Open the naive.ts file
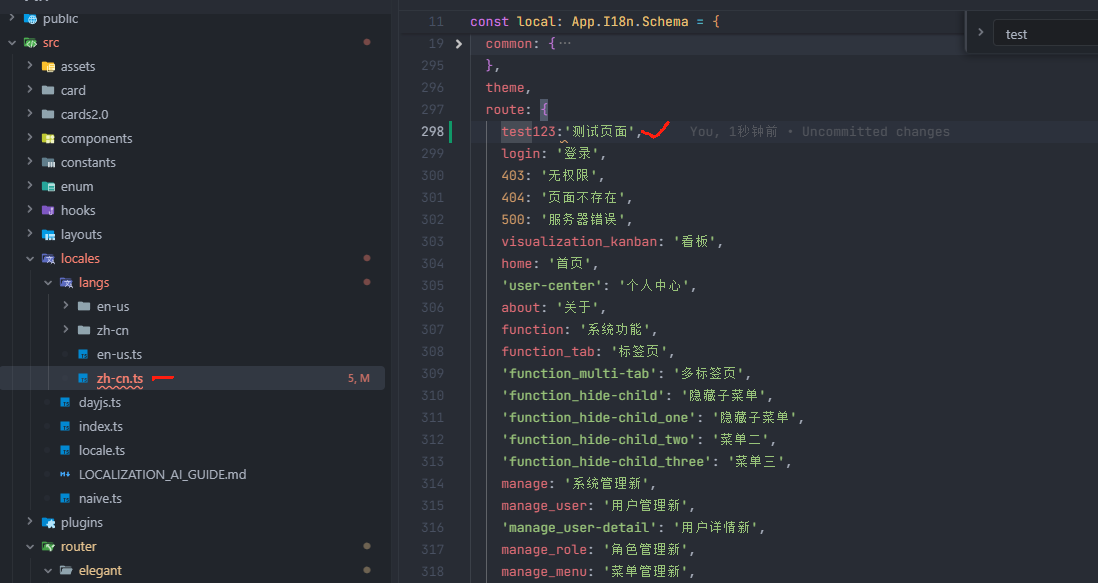1098x583 pixels. tap(99, 499)
